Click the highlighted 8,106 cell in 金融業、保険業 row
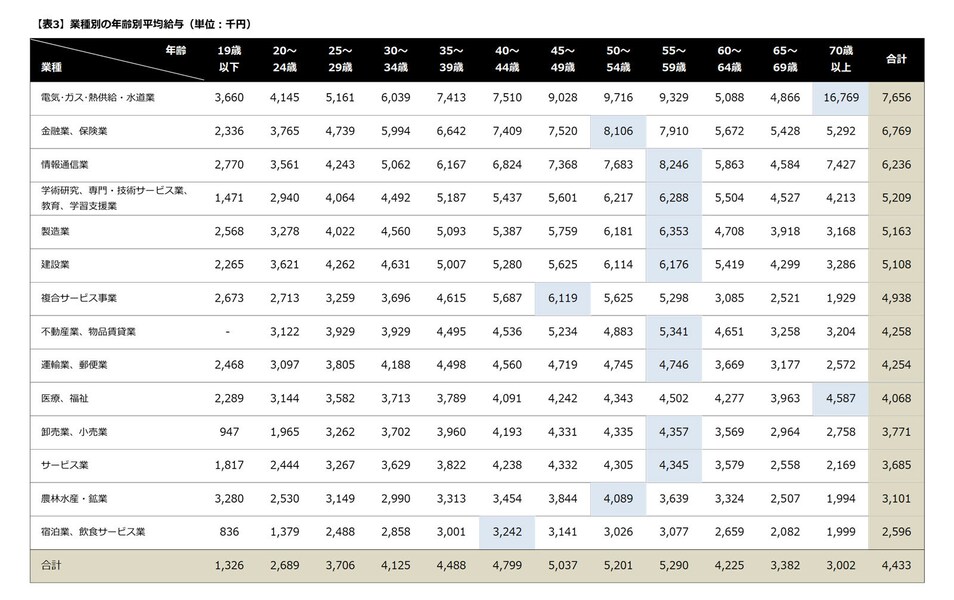This screenshot has width=954, height=600. [618, 130]
